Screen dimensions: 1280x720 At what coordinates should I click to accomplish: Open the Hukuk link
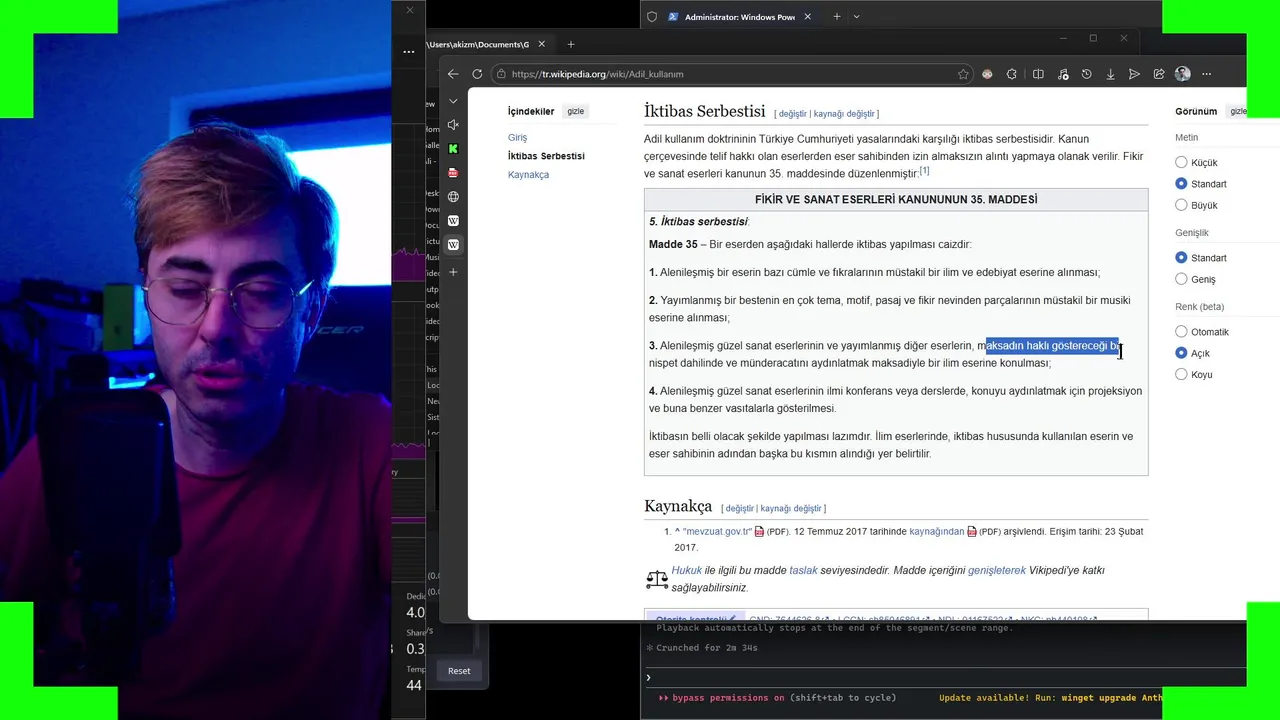686,570
